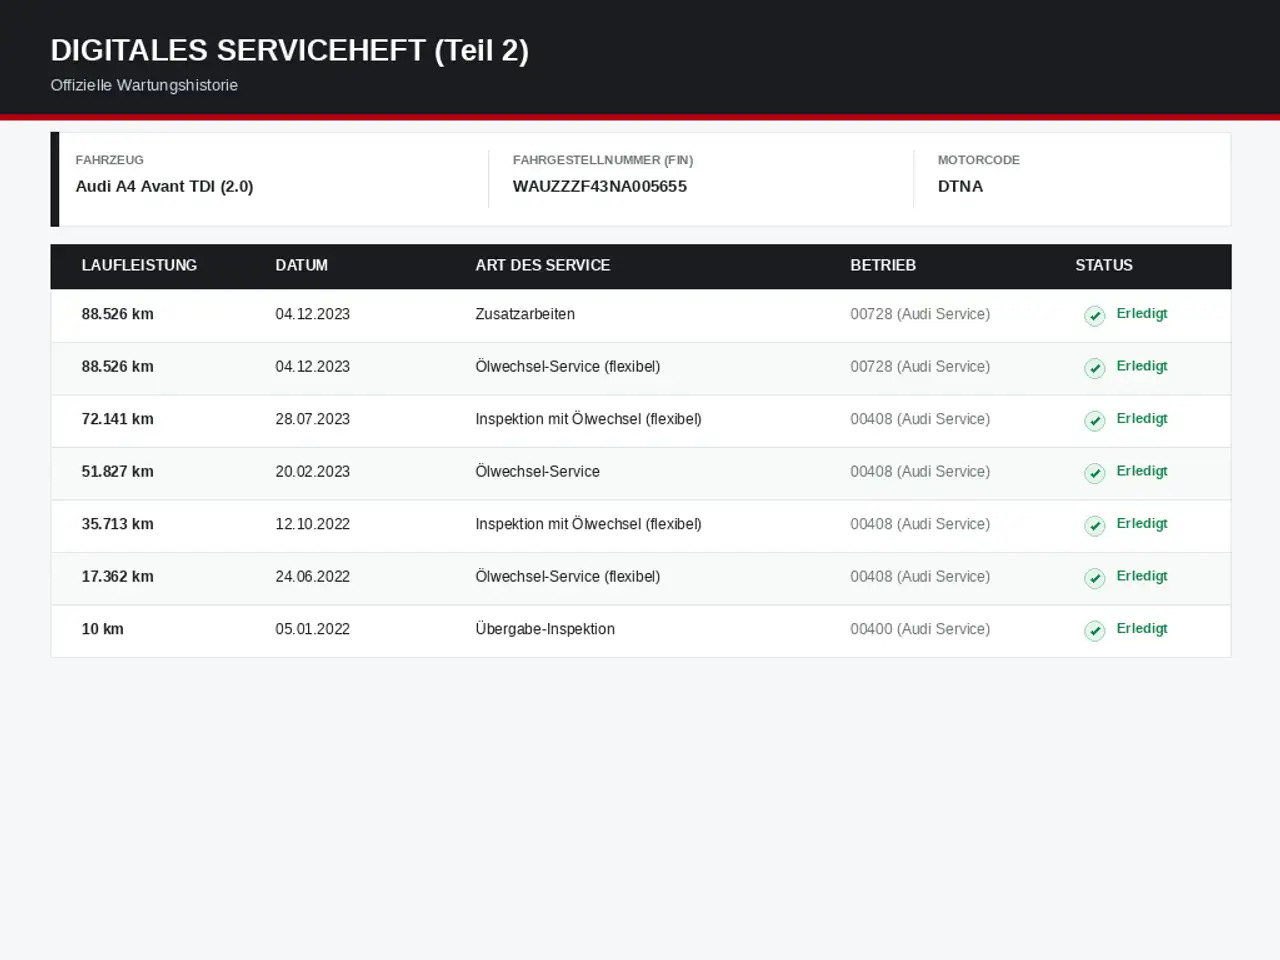Click workshop 00400 (Audi Service)
The image size is (1280, 960).
[920, 629]
